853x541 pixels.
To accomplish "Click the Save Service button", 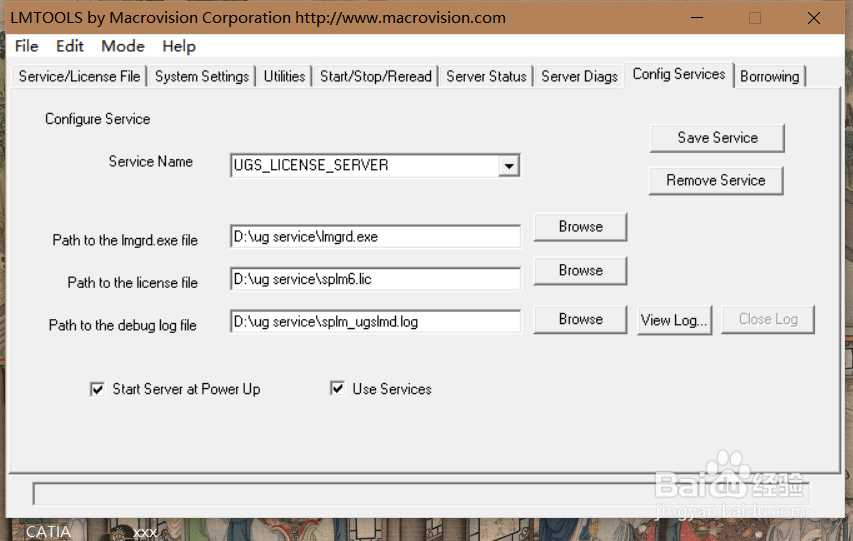I will 717,138.
